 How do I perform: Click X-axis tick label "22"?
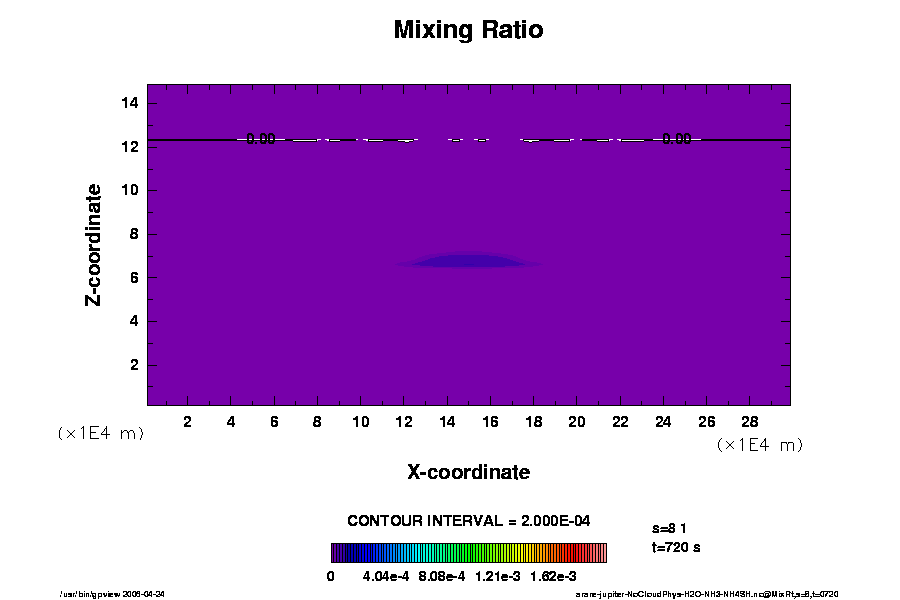pos(620,422)
